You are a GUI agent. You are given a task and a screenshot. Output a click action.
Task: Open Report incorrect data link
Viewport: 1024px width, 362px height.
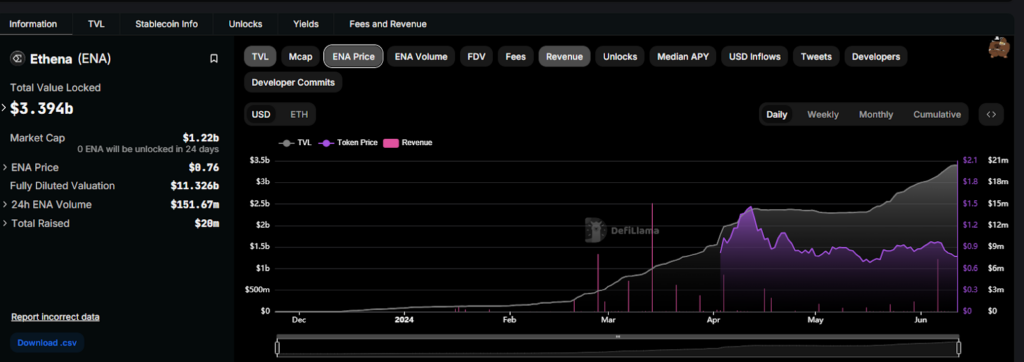pyautogui.click(x=56, y=317)
